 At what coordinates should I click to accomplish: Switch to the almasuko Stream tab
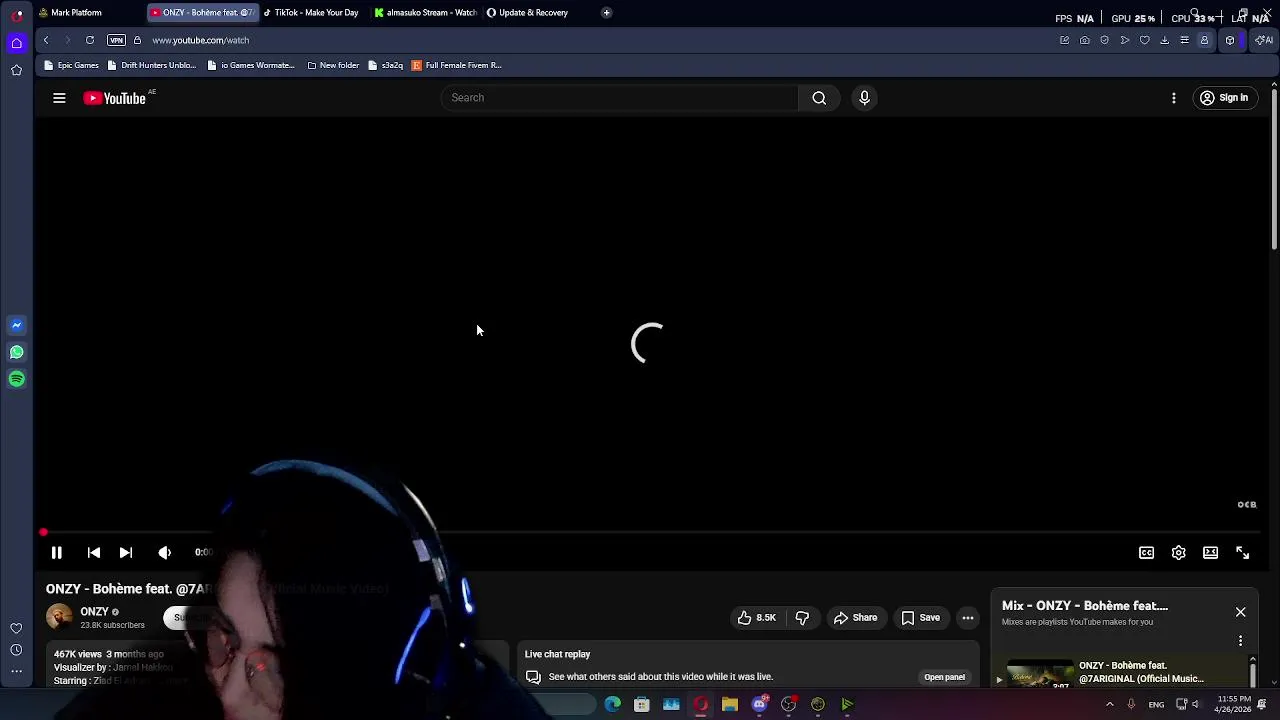[x=426, y=13]
